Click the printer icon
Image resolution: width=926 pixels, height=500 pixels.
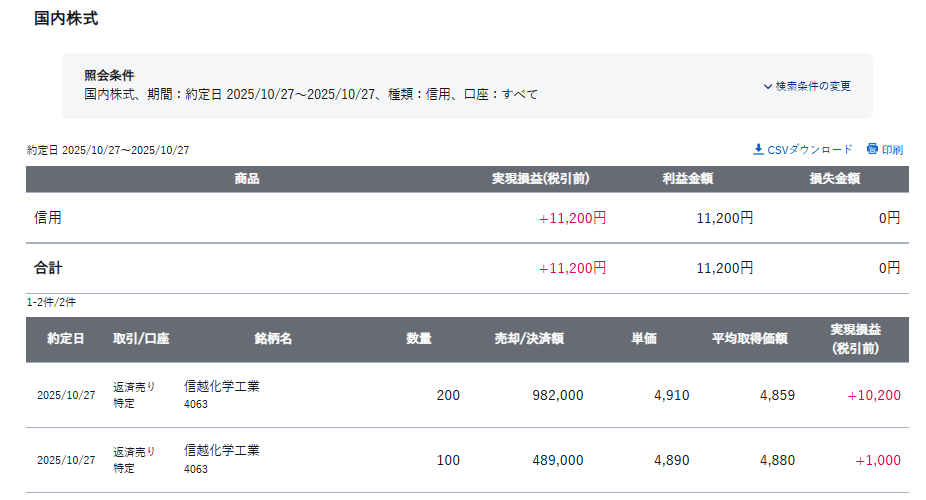click(x=872, y=149)
